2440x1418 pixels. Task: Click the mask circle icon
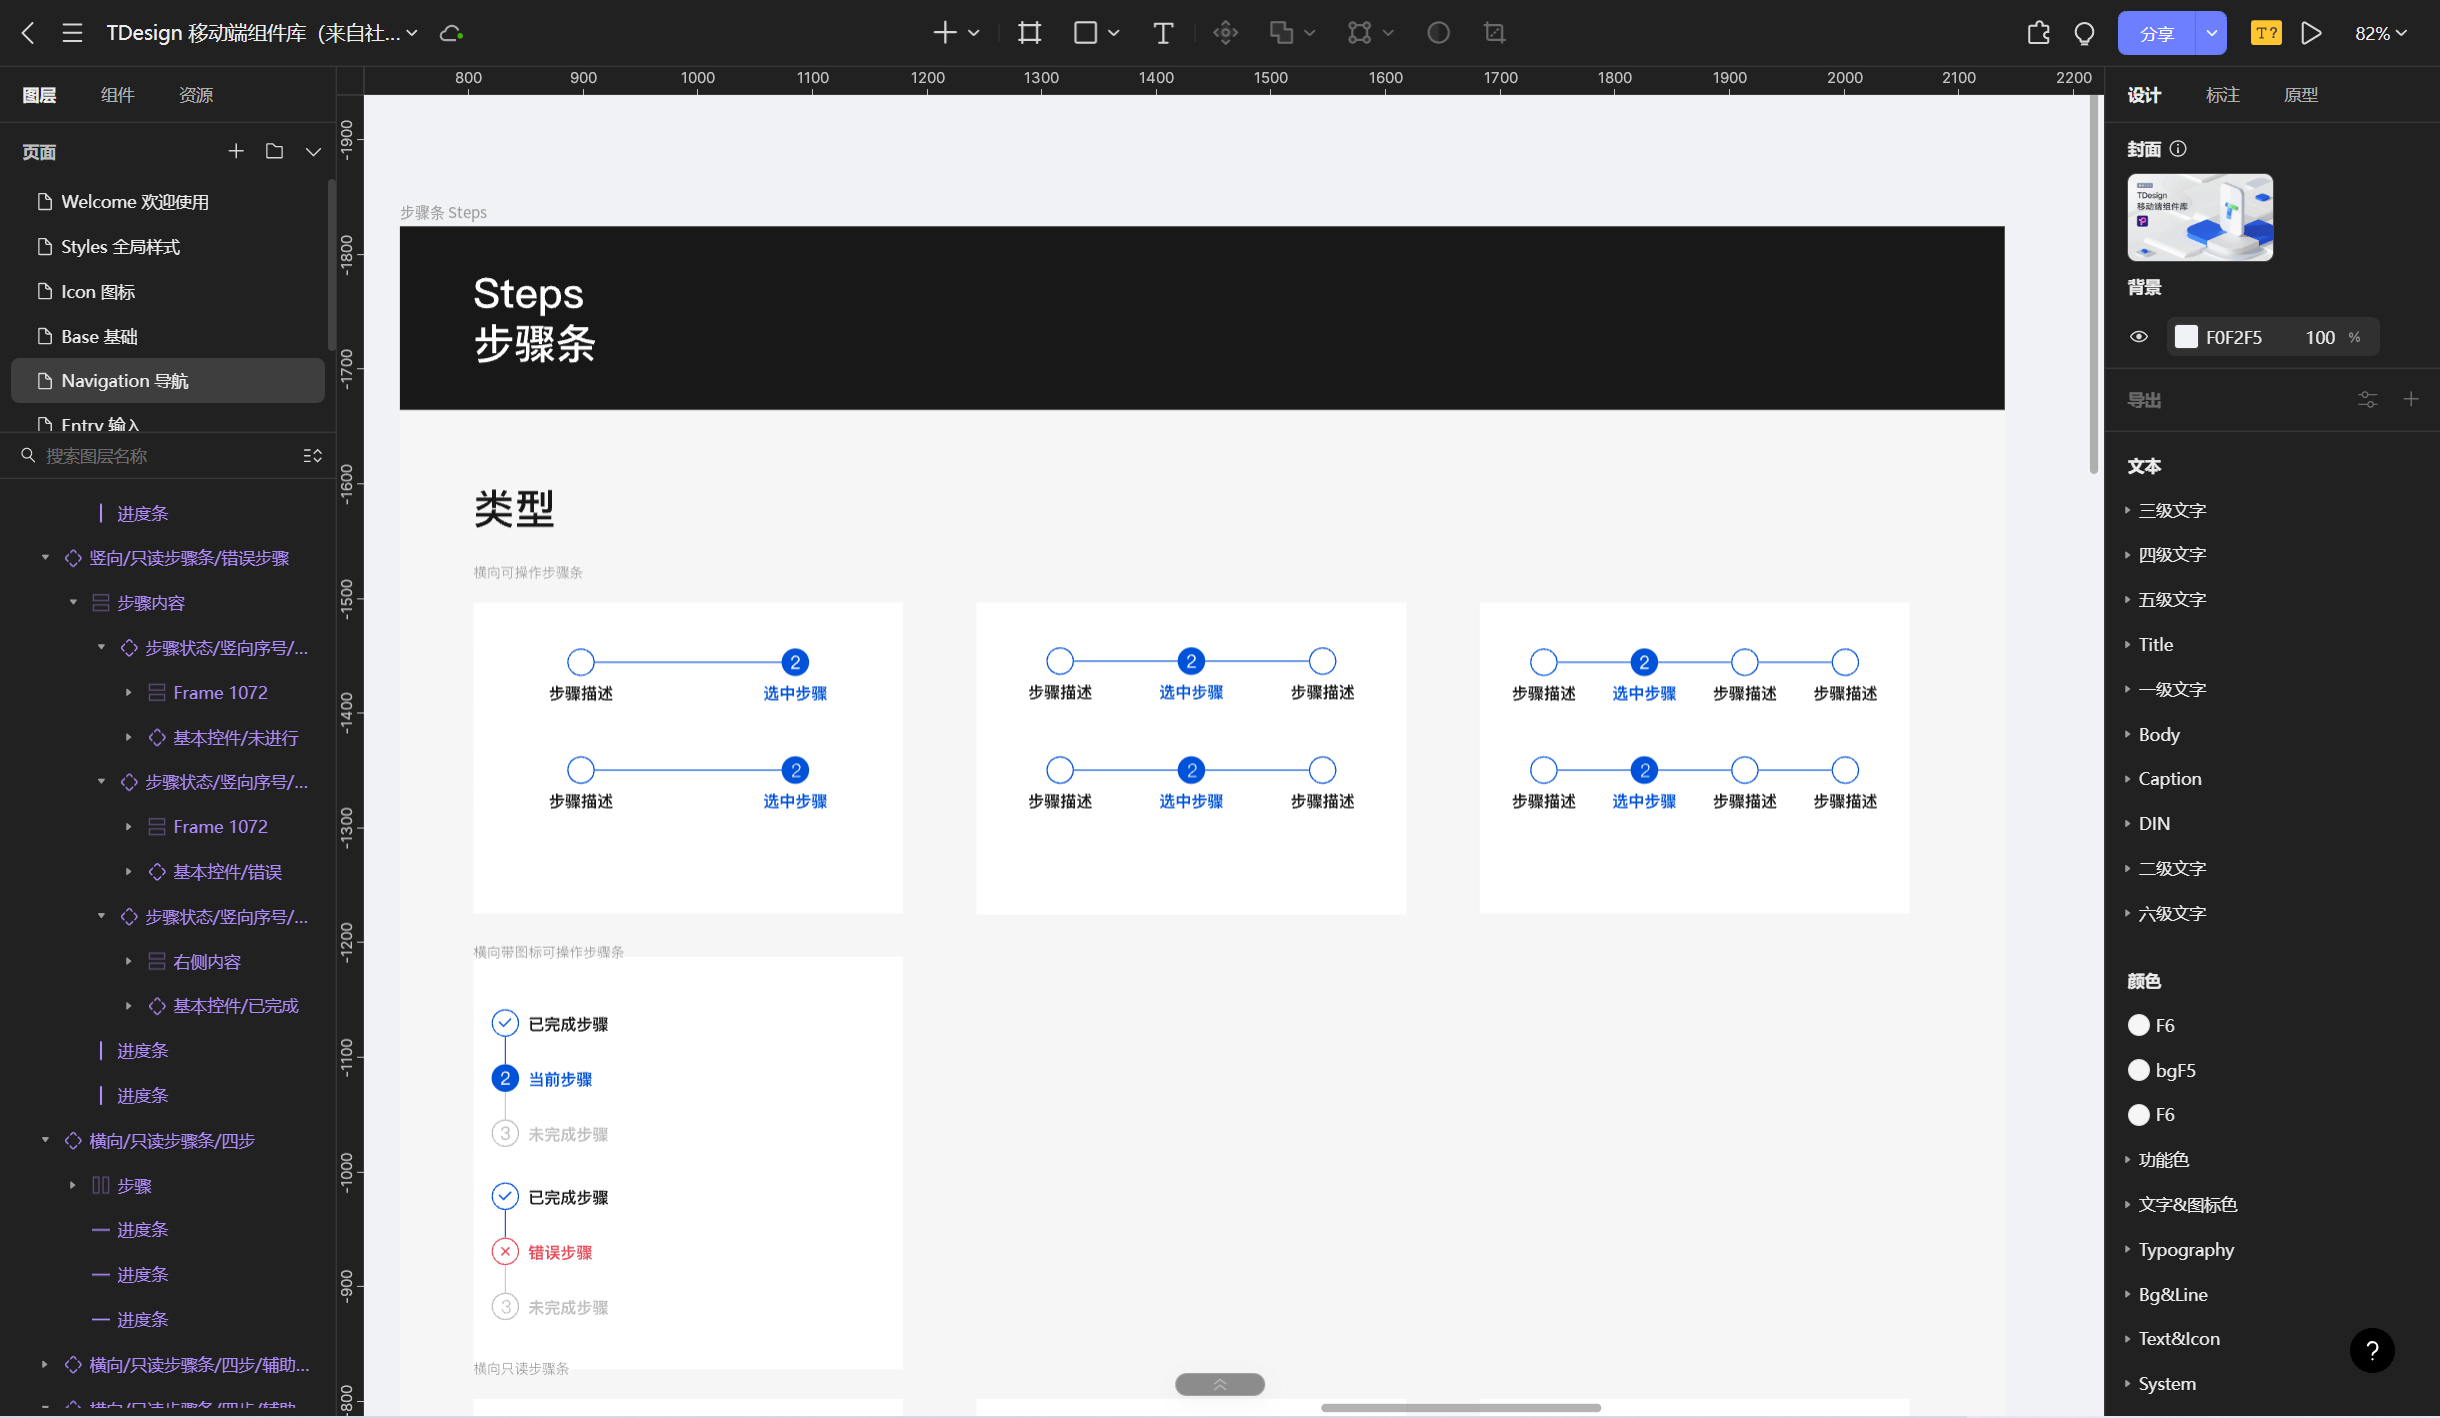pyautogui.click(x=1438, y=33)
